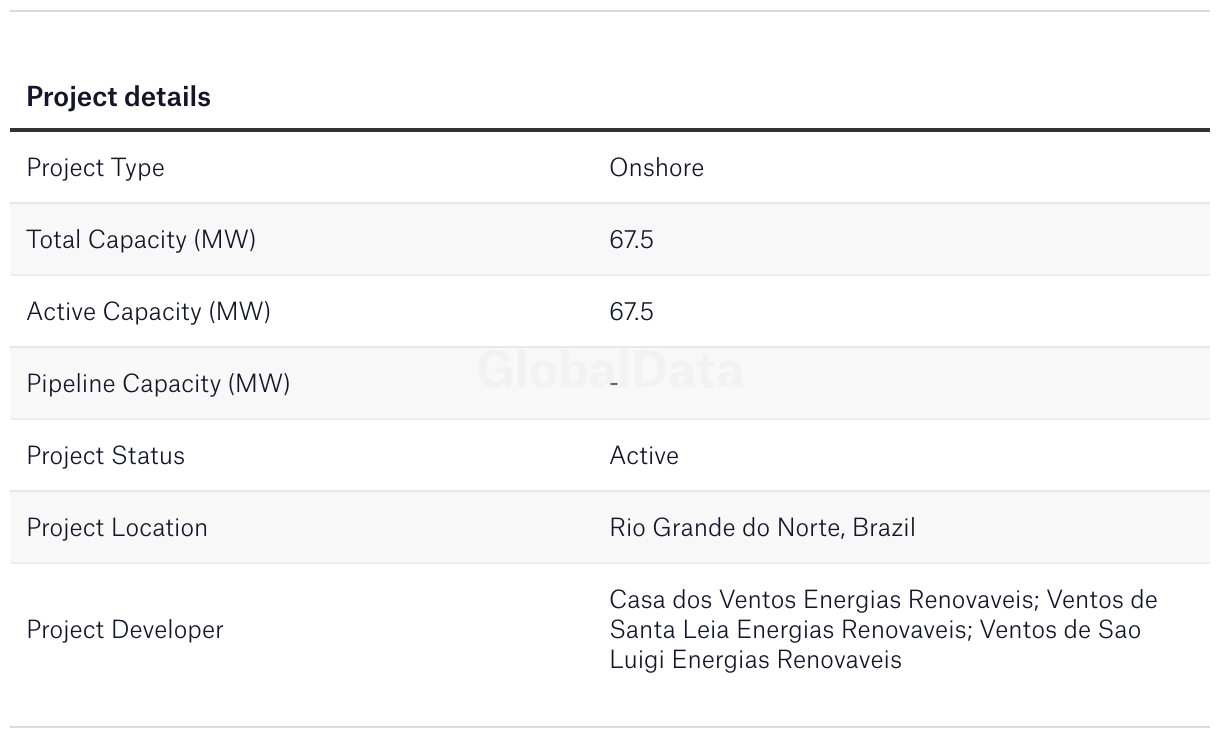This screenshot has width=1220, height=738.
Task: Click the GlobalData watermark
Action: click(610, 370)
